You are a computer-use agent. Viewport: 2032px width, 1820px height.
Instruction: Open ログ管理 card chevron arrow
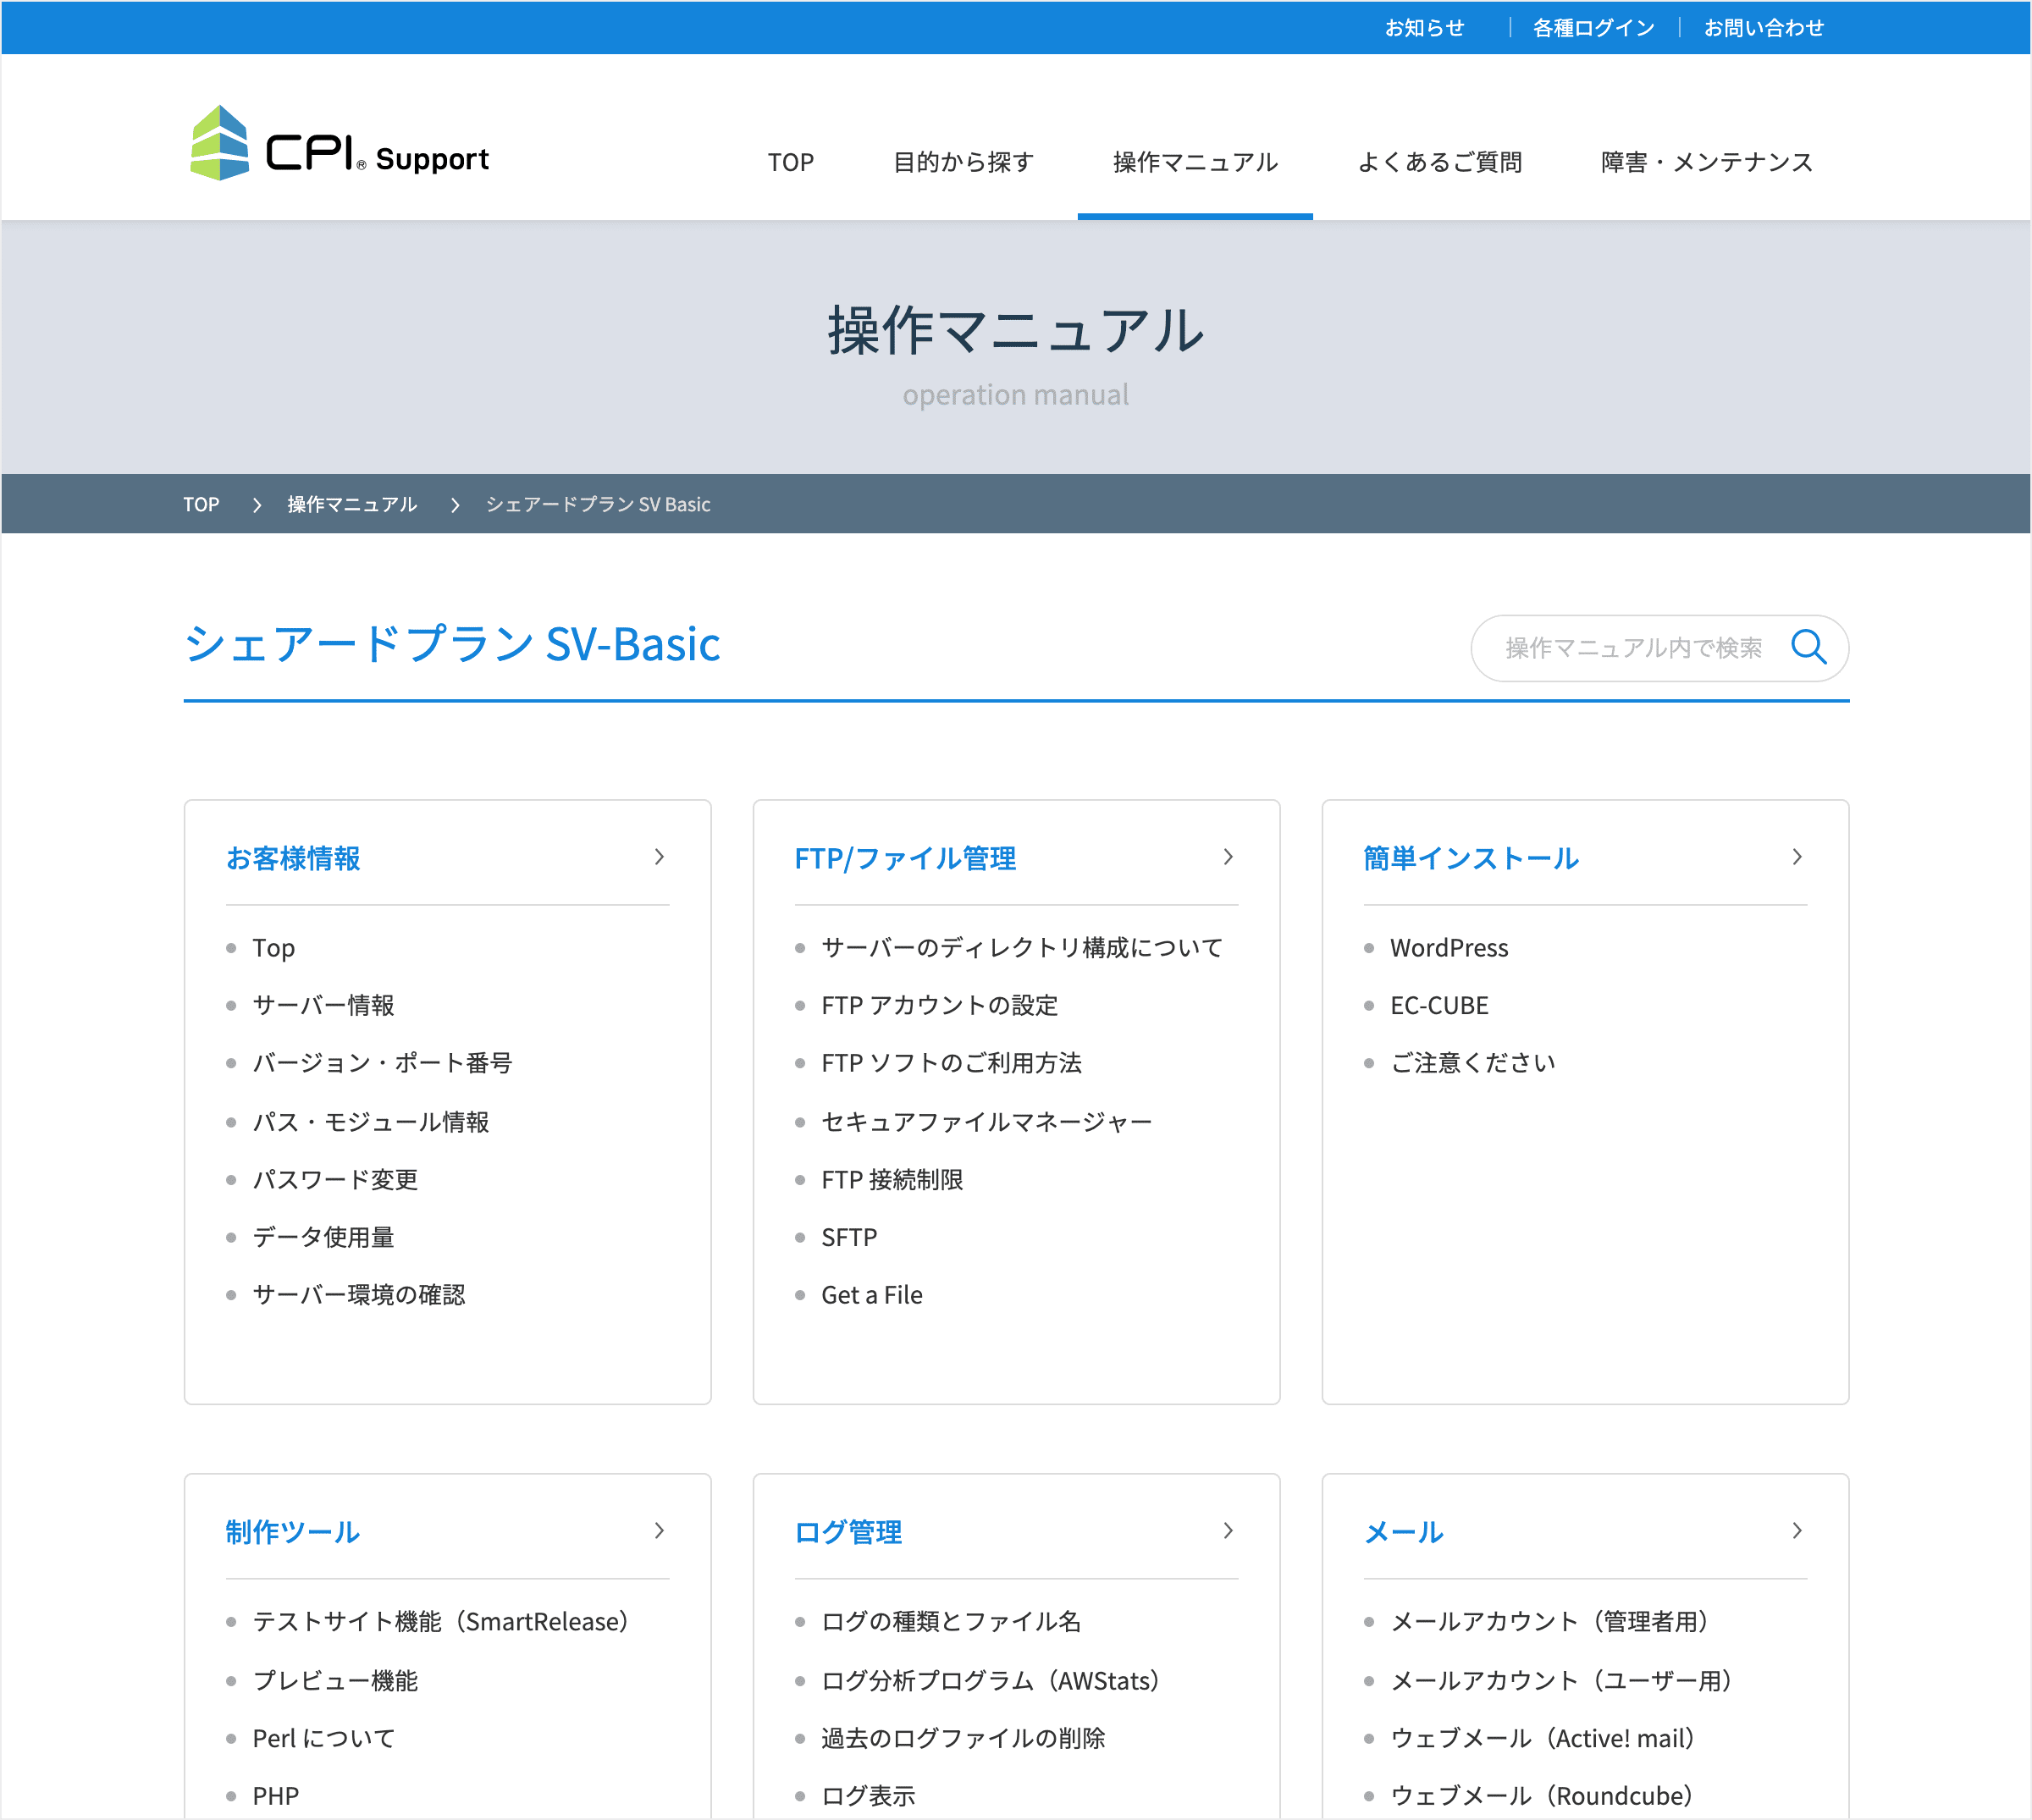coord(1228,1531)
